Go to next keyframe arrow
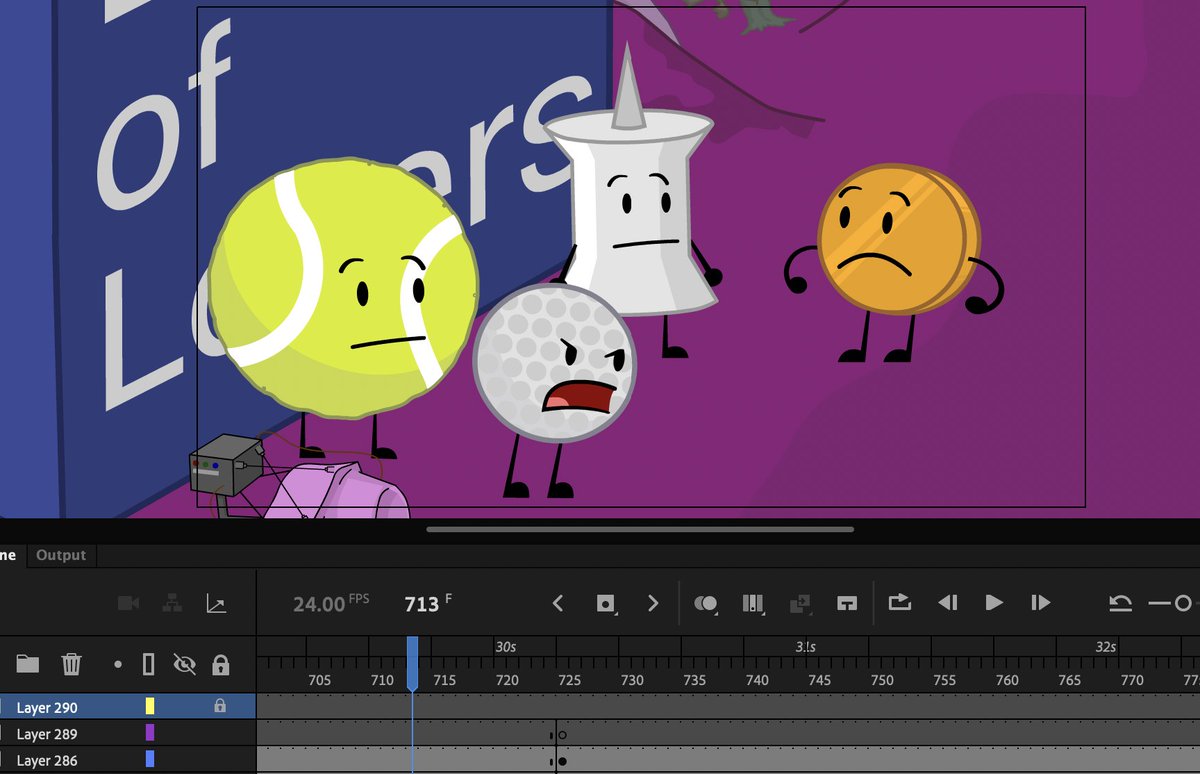Viewport: 1200px width, 774px height. 653,603
